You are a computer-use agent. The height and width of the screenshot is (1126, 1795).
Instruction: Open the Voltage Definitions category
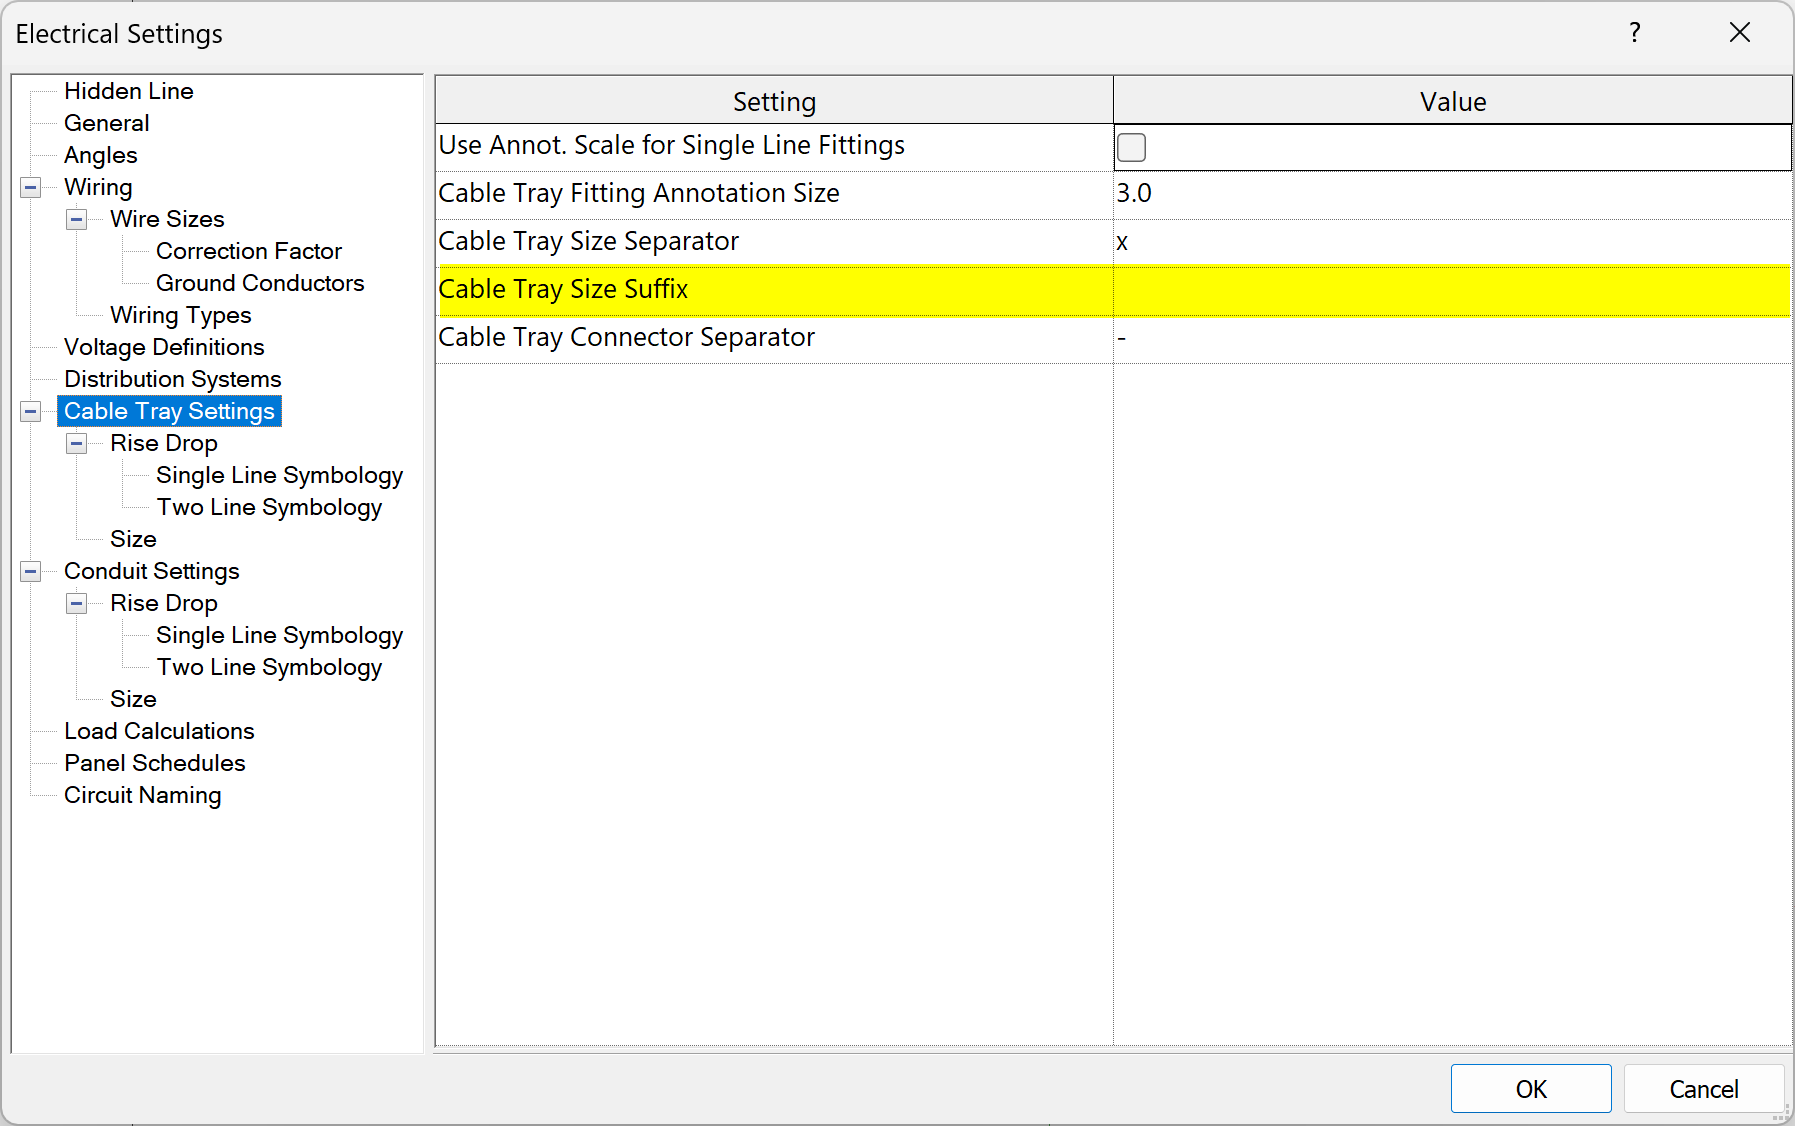coord(164,347)
